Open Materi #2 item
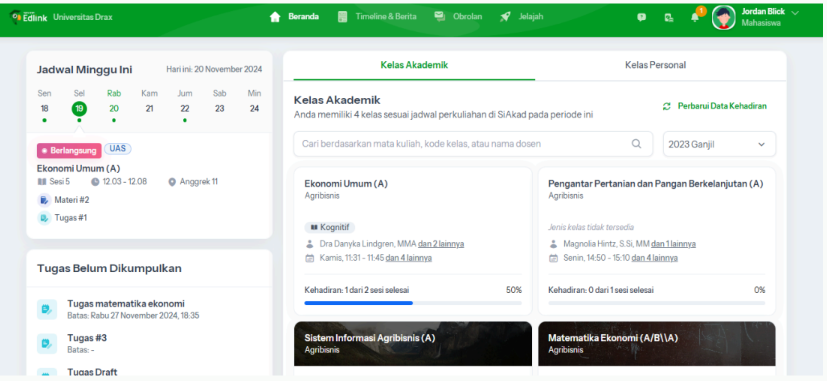Image resolution: width=827 pixels, height=381 pixels. (x=72, y=200)
